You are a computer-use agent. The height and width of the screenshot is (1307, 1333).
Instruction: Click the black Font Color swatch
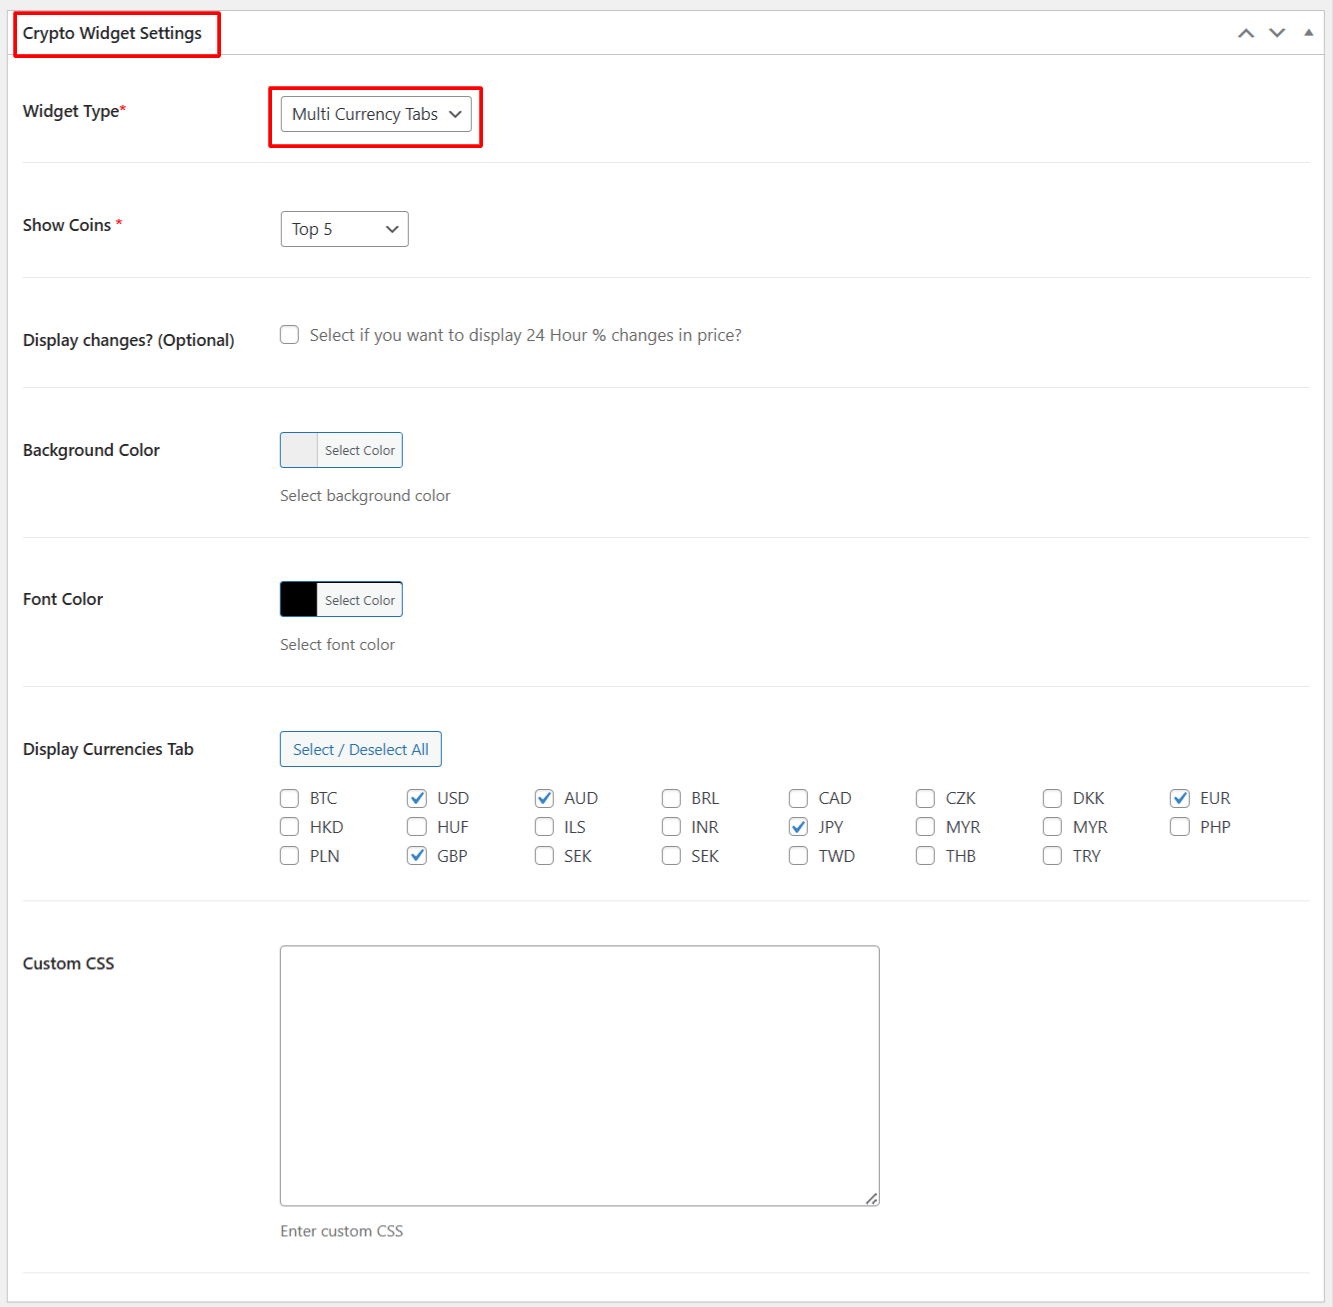(299, 600)
